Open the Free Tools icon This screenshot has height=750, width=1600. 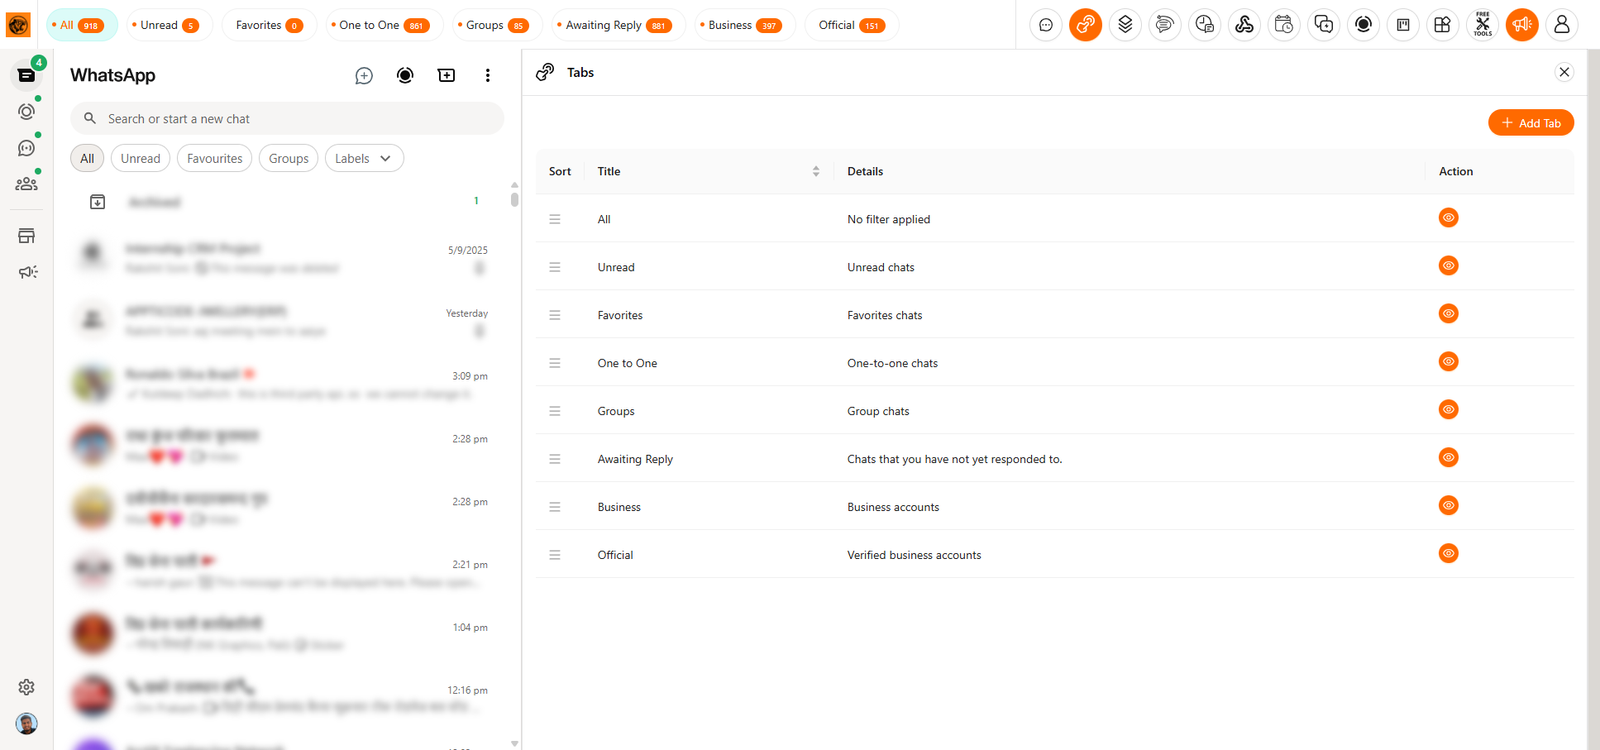tap(1483, 25)
